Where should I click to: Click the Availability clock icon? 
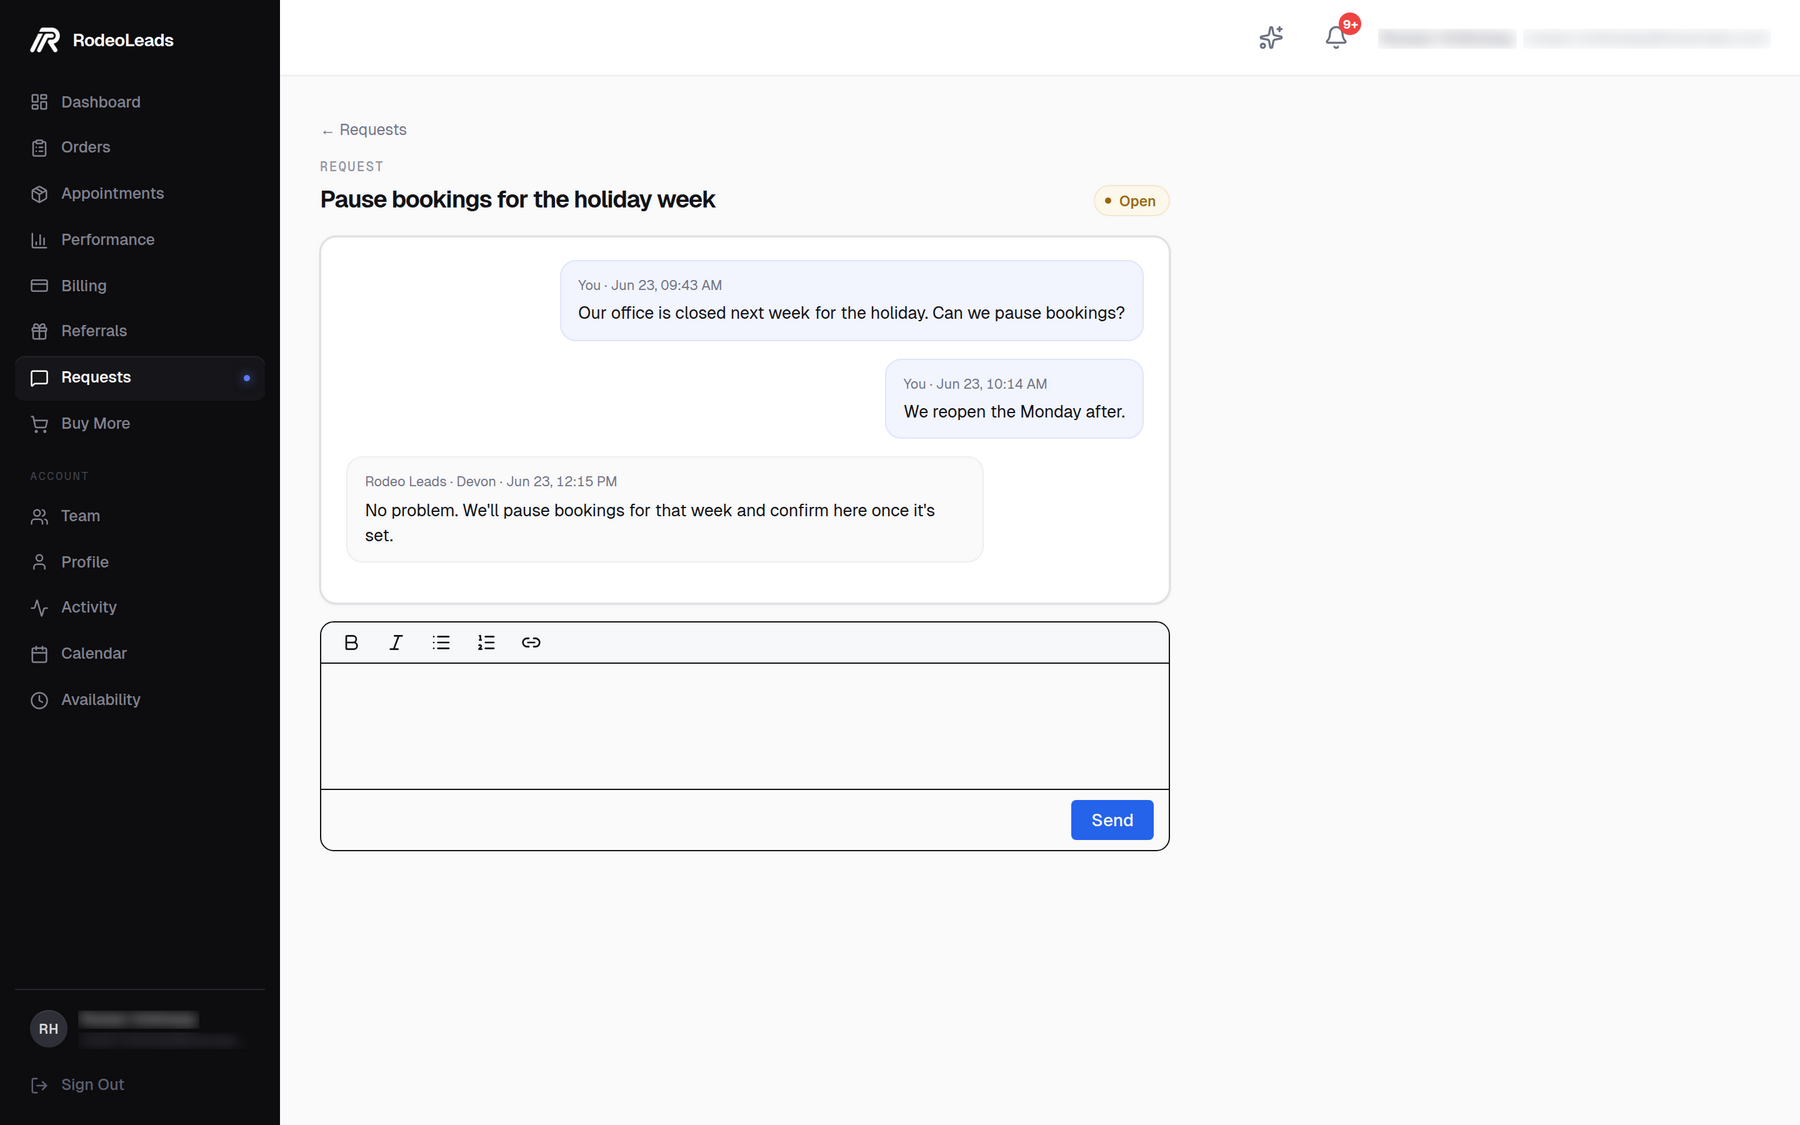tap(39, 700)
